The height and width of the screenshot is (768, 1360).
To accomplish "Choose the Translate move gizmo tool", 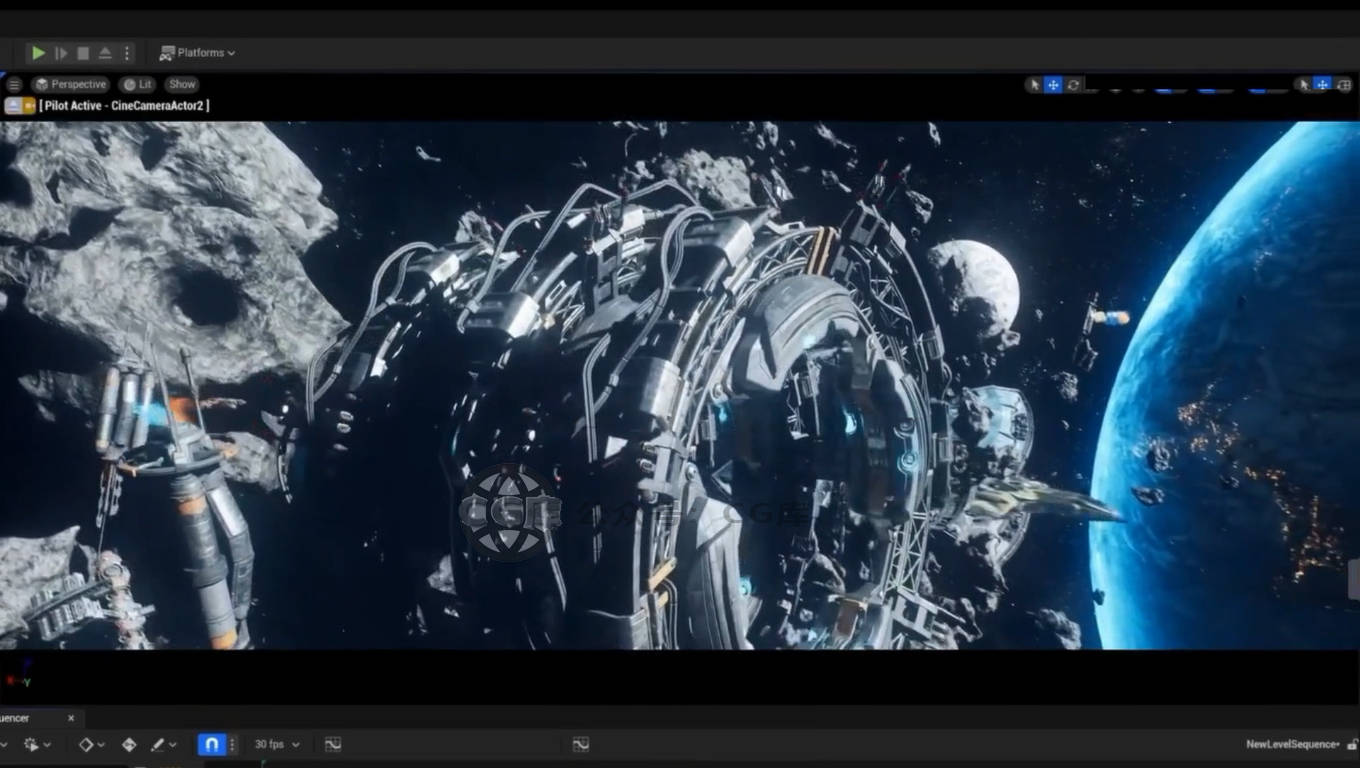I will [x=1053, y=85].
